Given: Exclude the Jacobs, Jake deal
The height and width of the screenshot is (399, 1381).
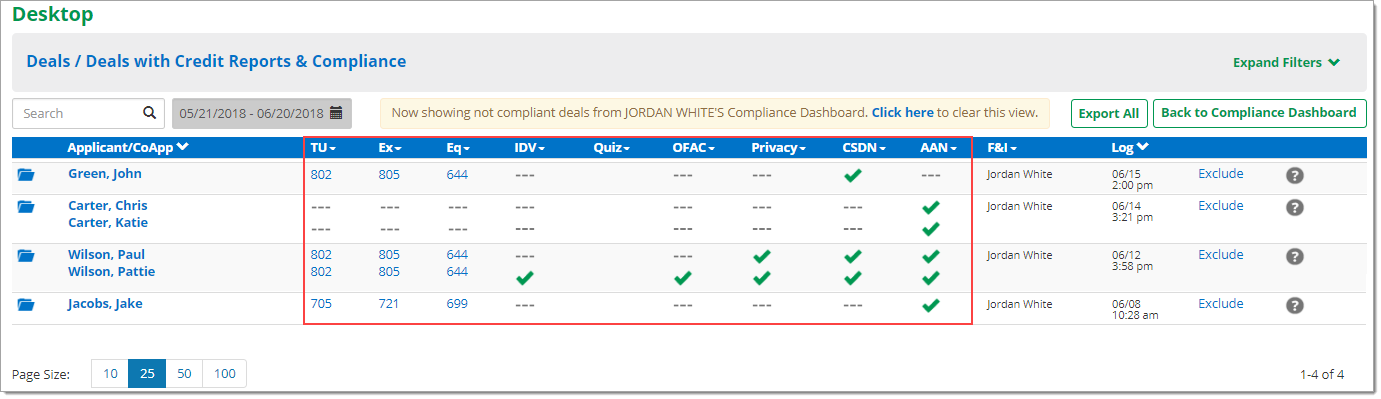Looking at the screenshot, I should click(1221, 304).
